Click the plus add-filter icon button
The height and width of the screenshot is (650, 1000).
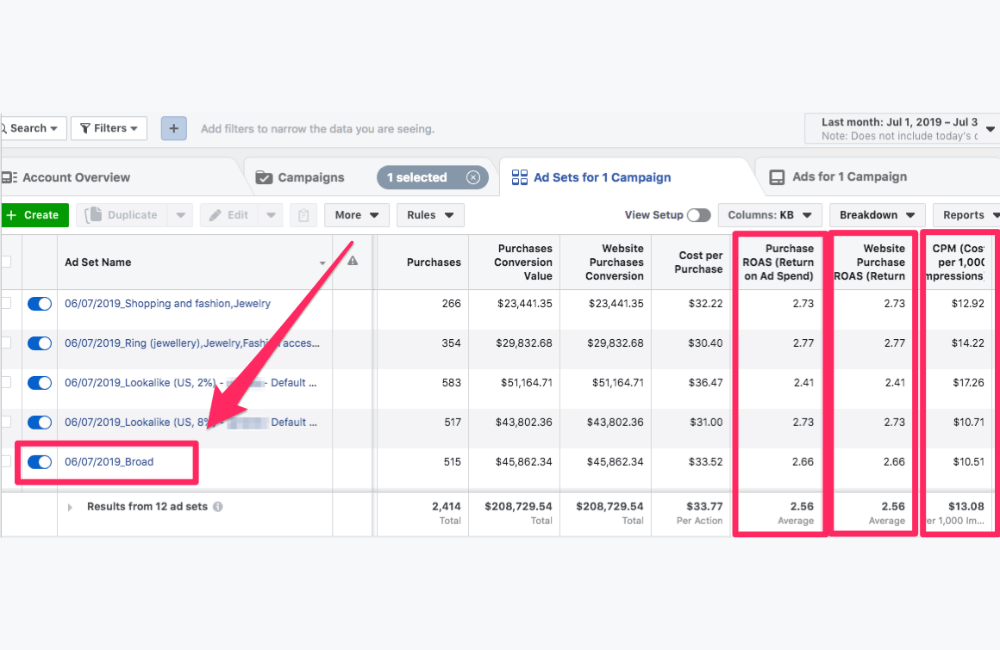tap(173, 128)
